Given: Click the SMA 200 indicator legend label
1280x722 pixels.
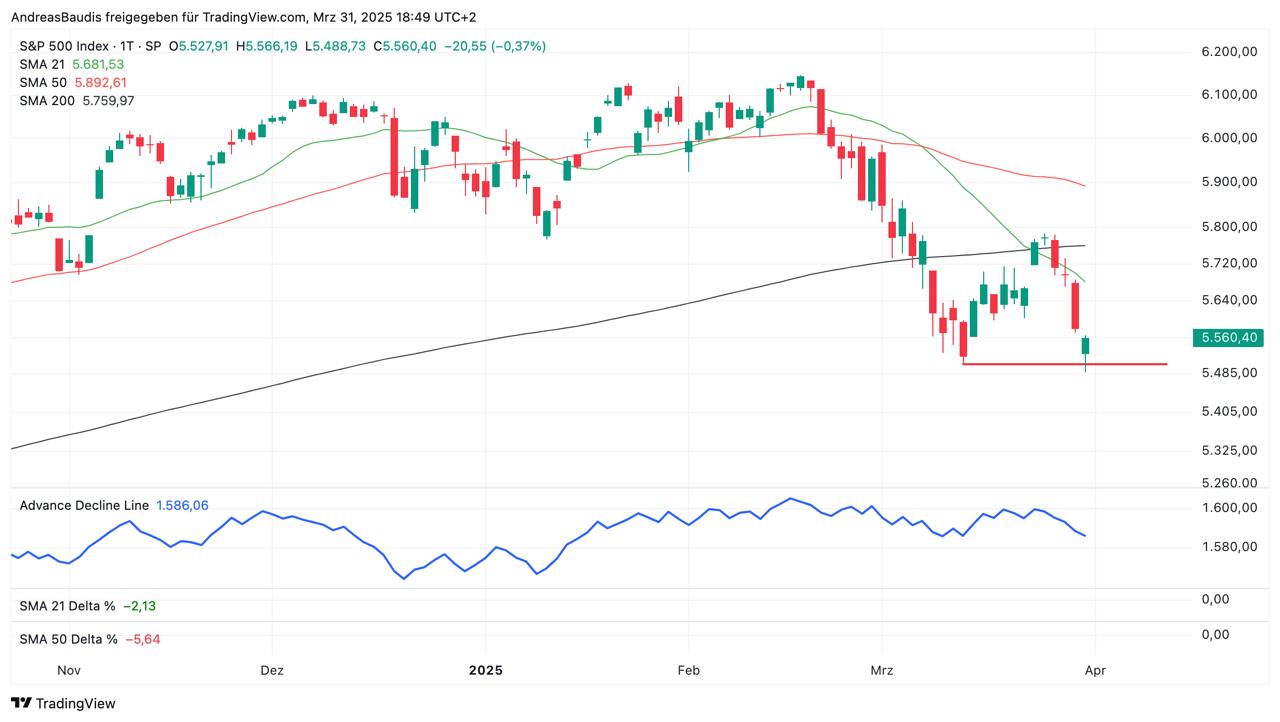Looking at the screenshot, I should (x=46, y=100).
